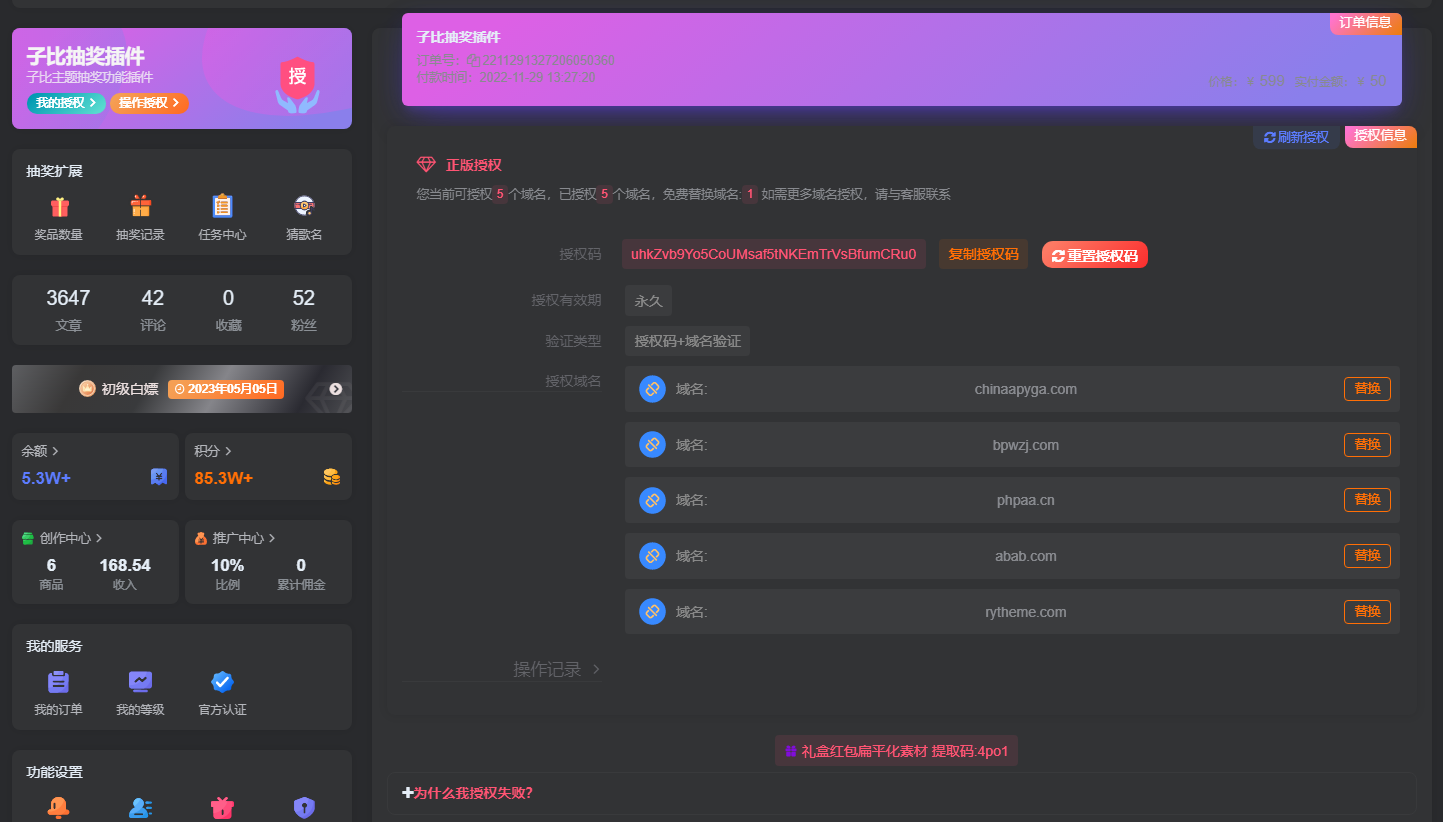Click the coin stack icon beside 积分

coord(332,477)
